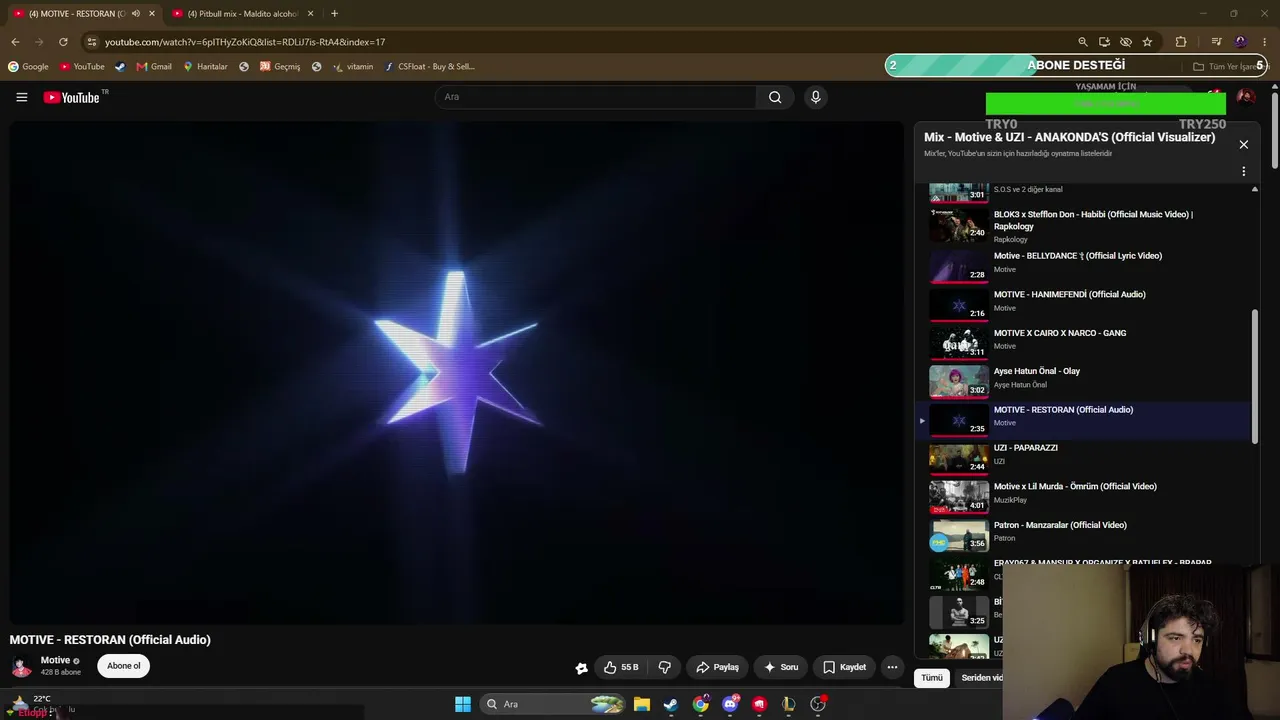Viewport: 1280px width, 720px height.
Task: Click the Soru button
Action: 781,667
